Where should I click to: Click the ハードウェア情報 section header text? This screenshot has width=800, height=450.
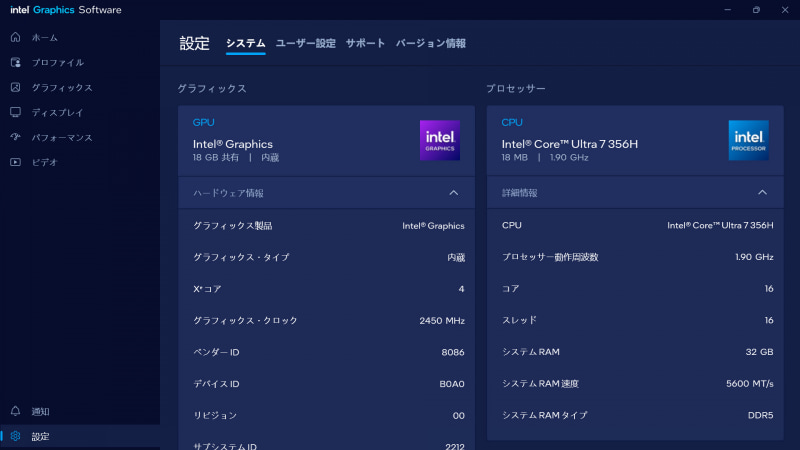tap(228, 193)
